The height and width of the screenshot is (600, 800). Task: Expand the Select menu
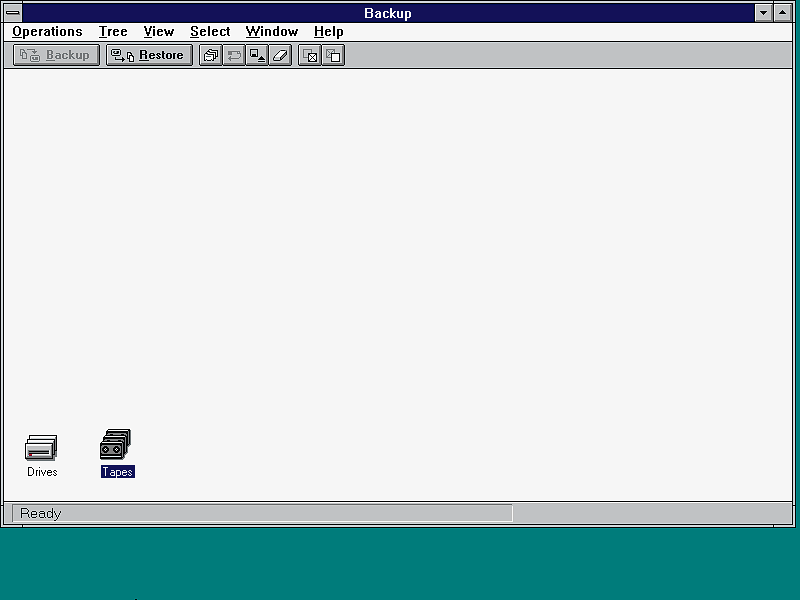click(210, 31)
